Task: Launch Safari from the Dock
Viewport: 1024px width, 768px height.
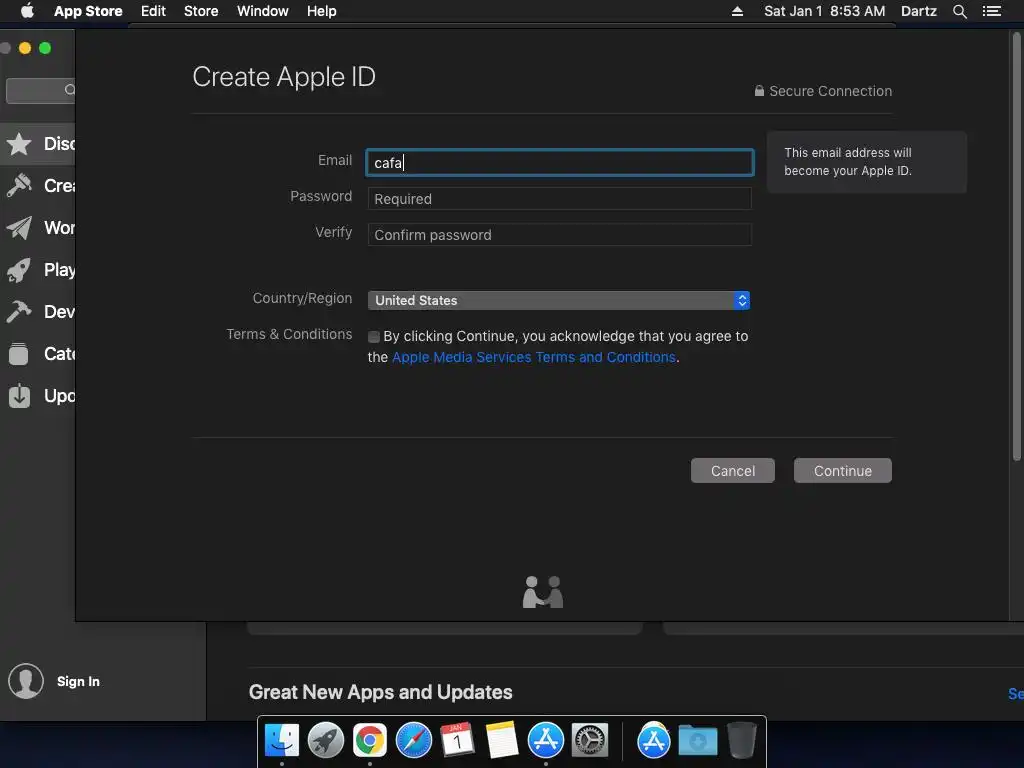Action: click(413, 741)
